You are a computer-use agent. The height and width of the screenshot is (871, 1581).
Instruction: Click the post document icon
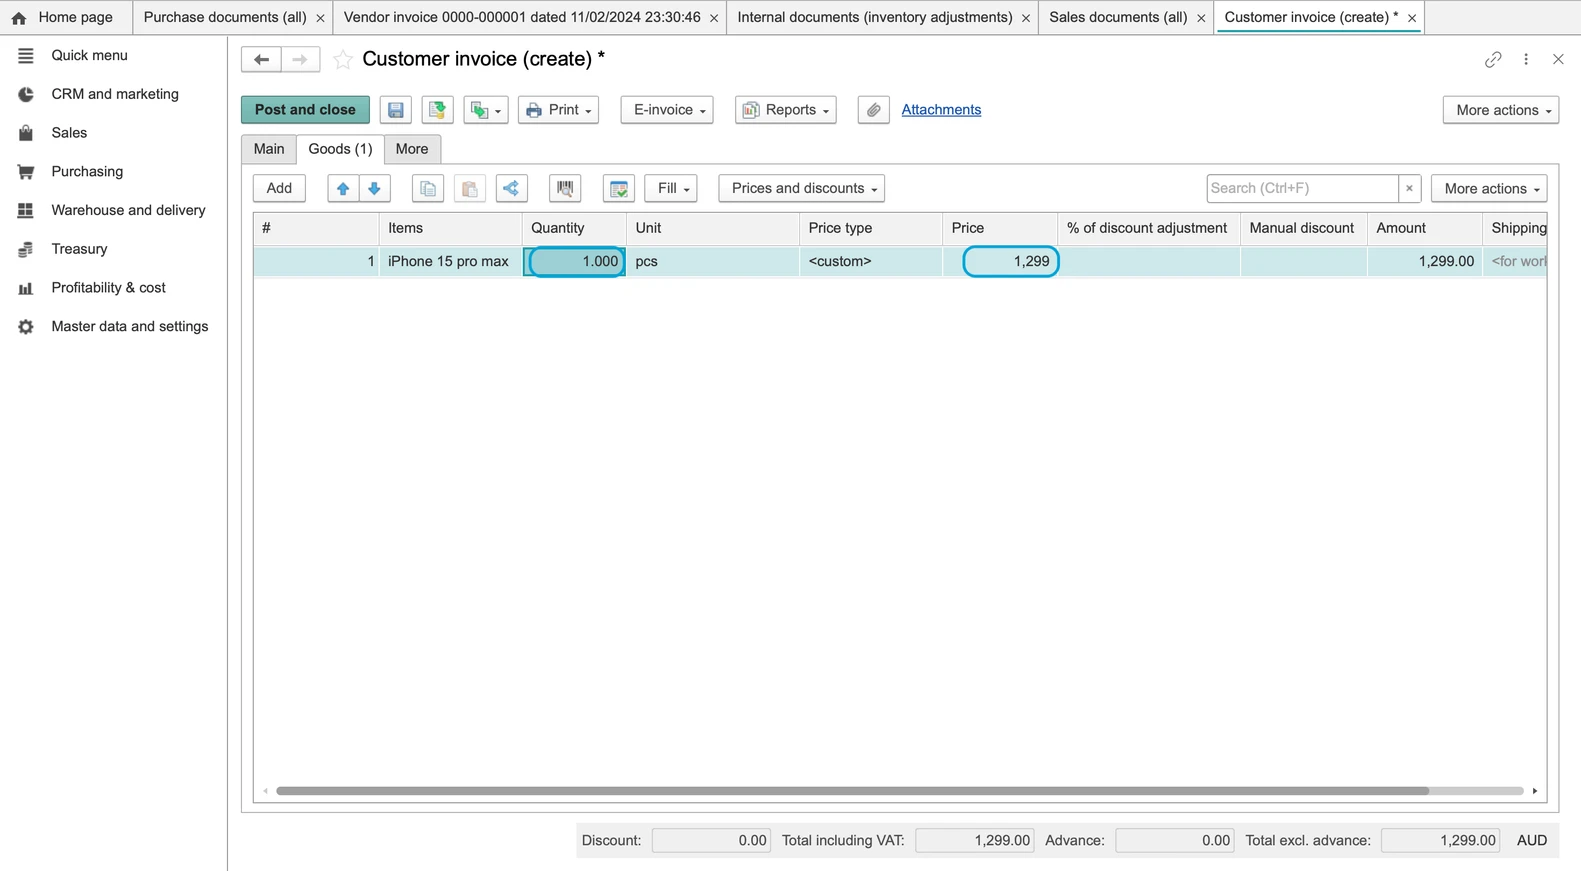click(437, 110)
